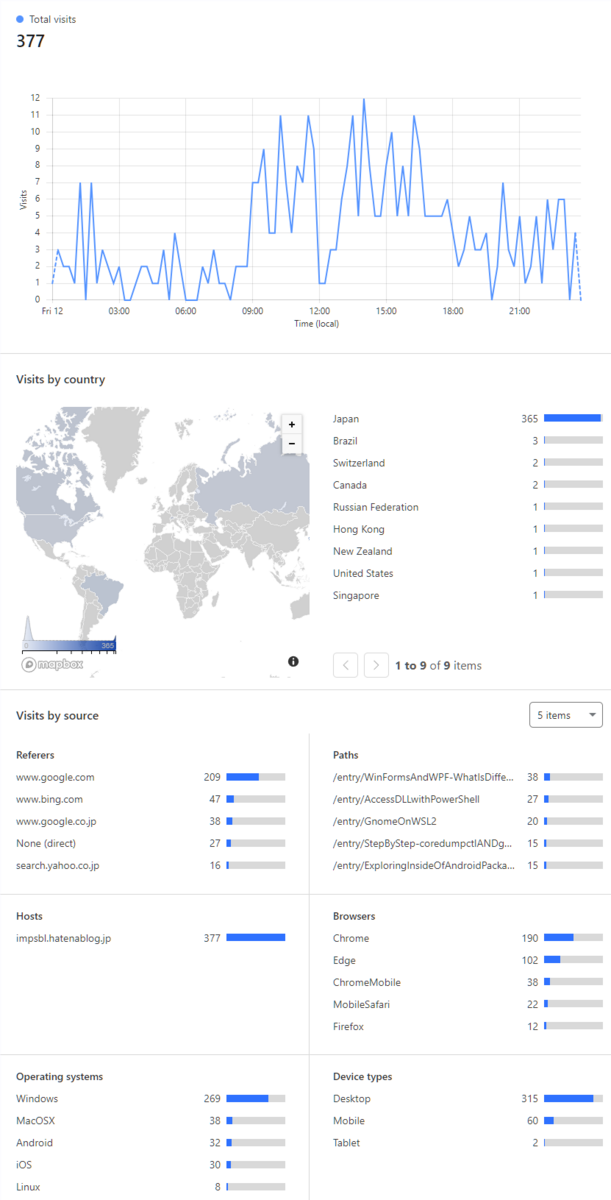This screenshot has width=611, height=1200.
Task: Click the blue Total visits legend dot
Action: point(20,19)
